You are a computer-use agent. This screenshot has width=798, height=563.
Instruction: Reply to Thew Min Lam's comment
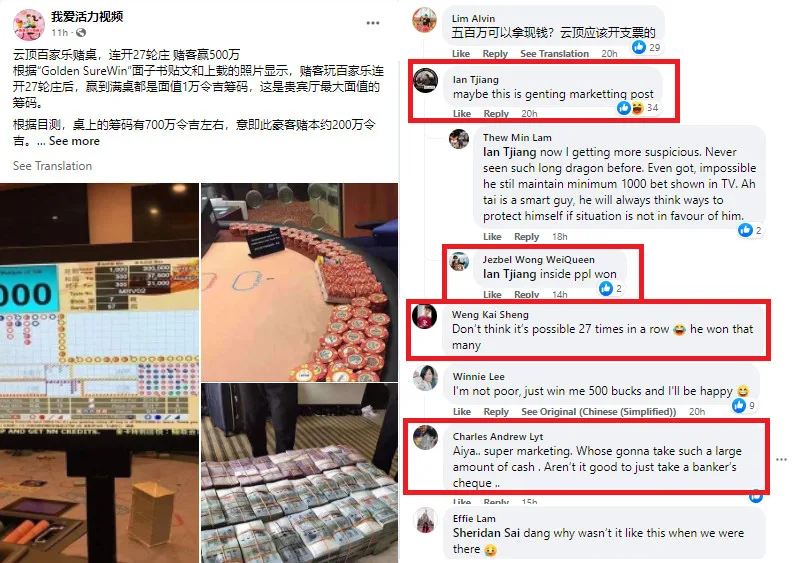[x=526, y=237]
